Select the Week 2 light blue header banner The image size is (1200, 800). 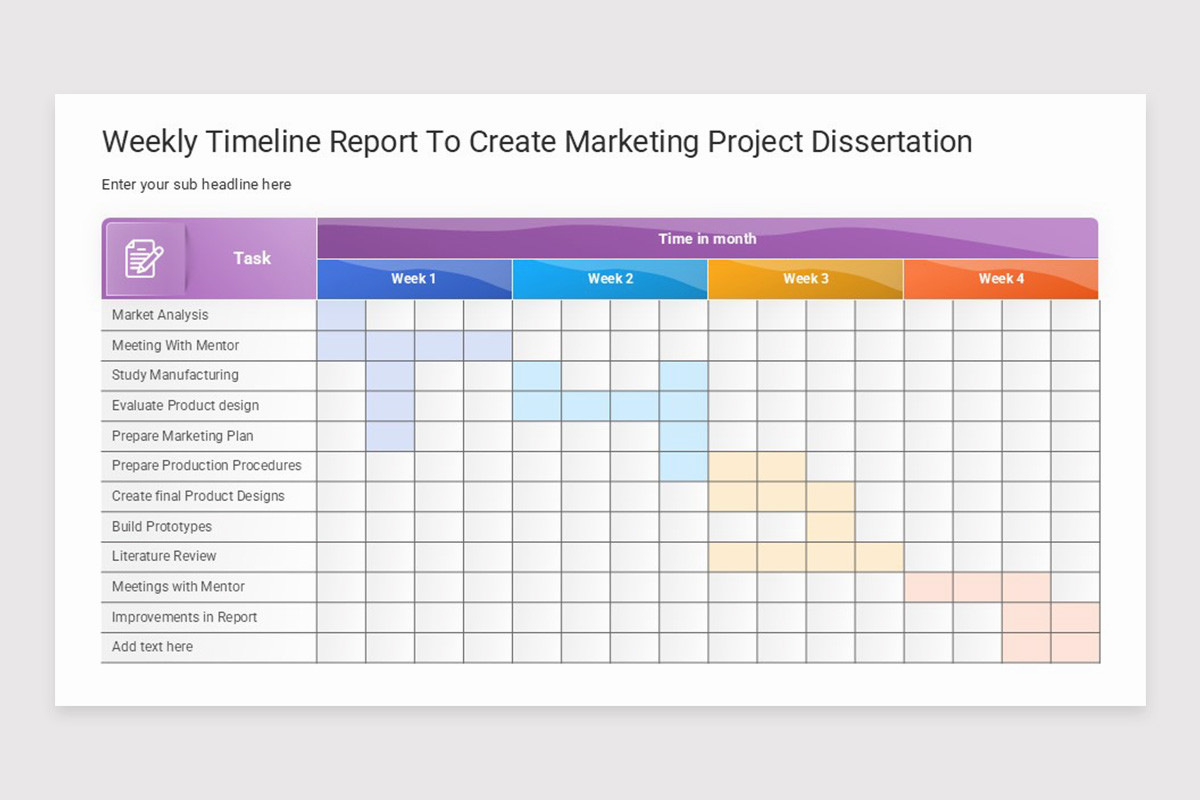[610, 279]
